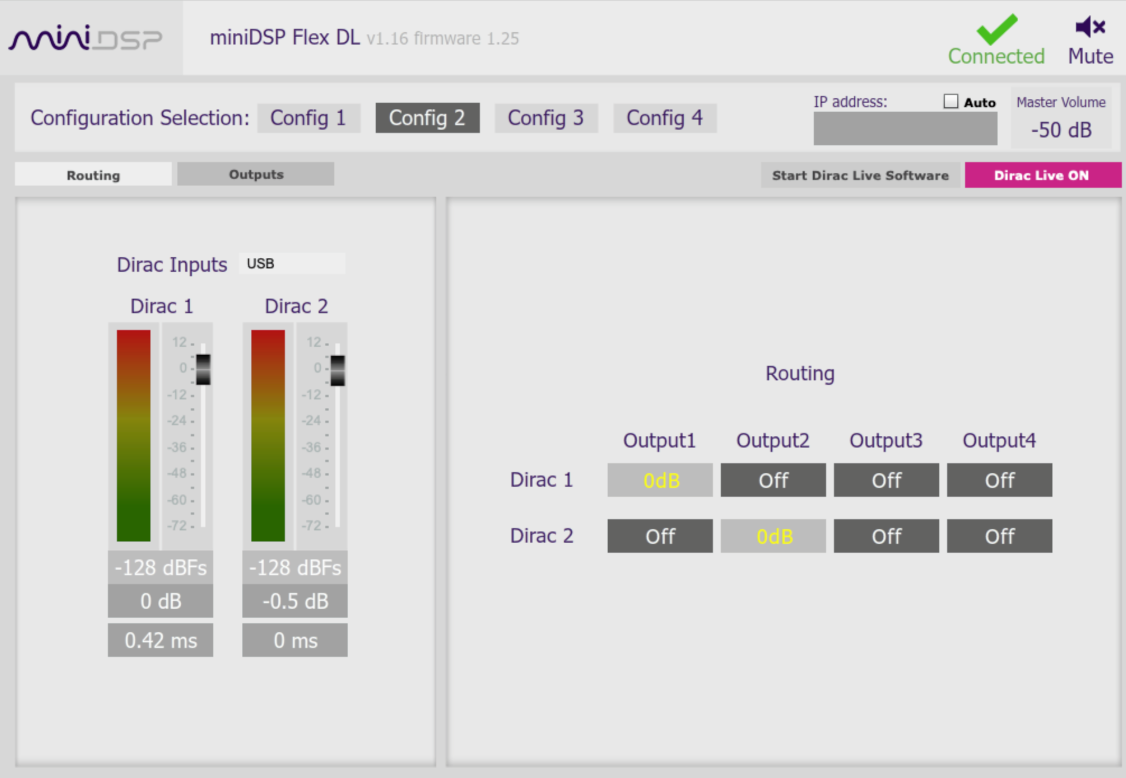
Task: Enable the Auto IP address checkbox
Action: pyautogui.click(x=951, y=101)
